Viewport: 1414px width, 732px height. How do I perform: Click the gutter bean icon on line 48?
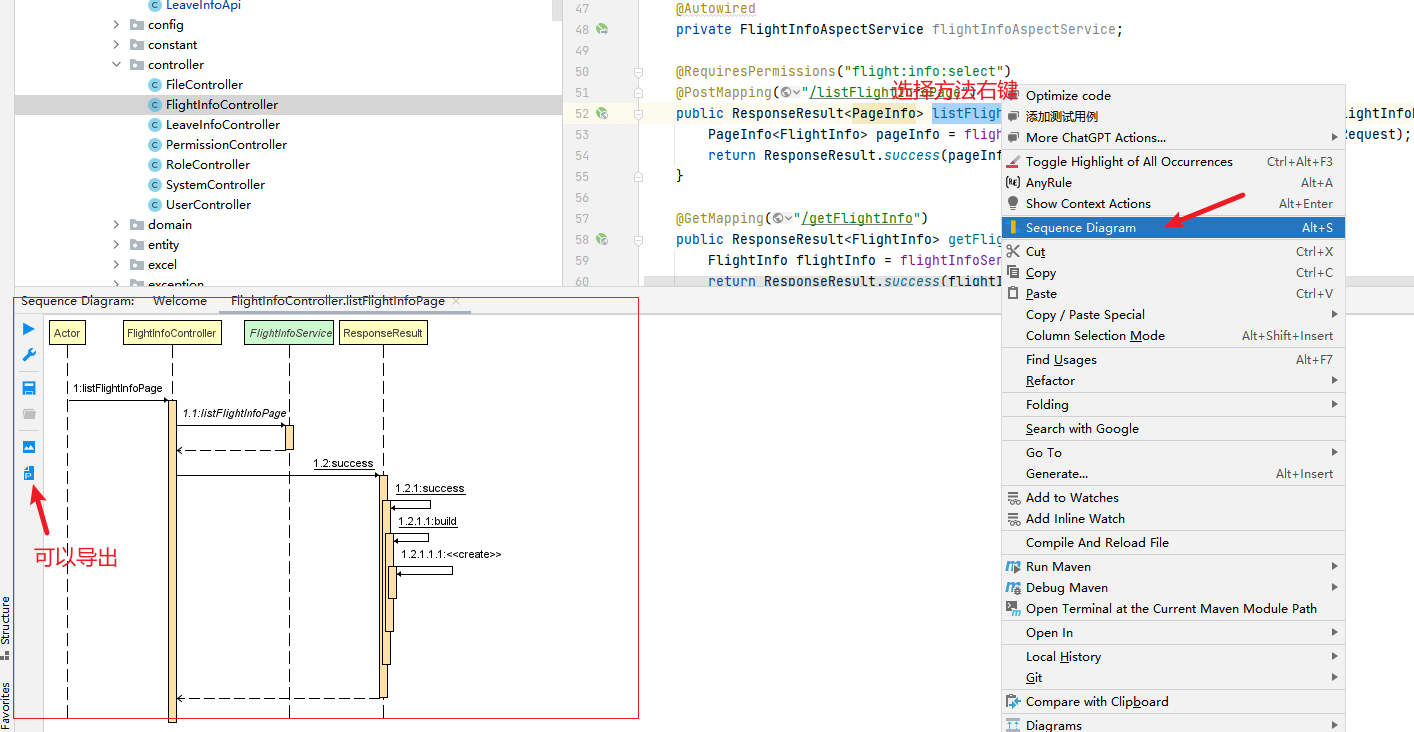(x=602, y=30)
